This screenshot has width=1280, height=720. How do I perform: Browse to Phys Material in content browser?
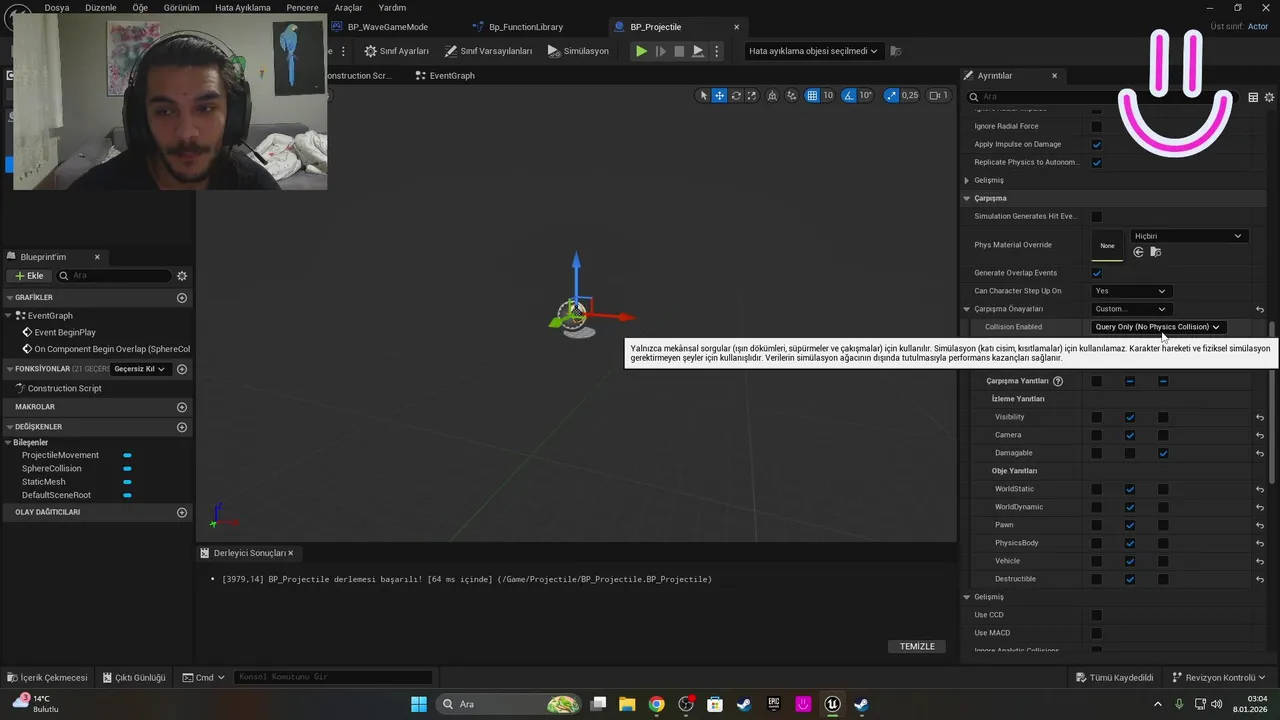[1155, 252]
